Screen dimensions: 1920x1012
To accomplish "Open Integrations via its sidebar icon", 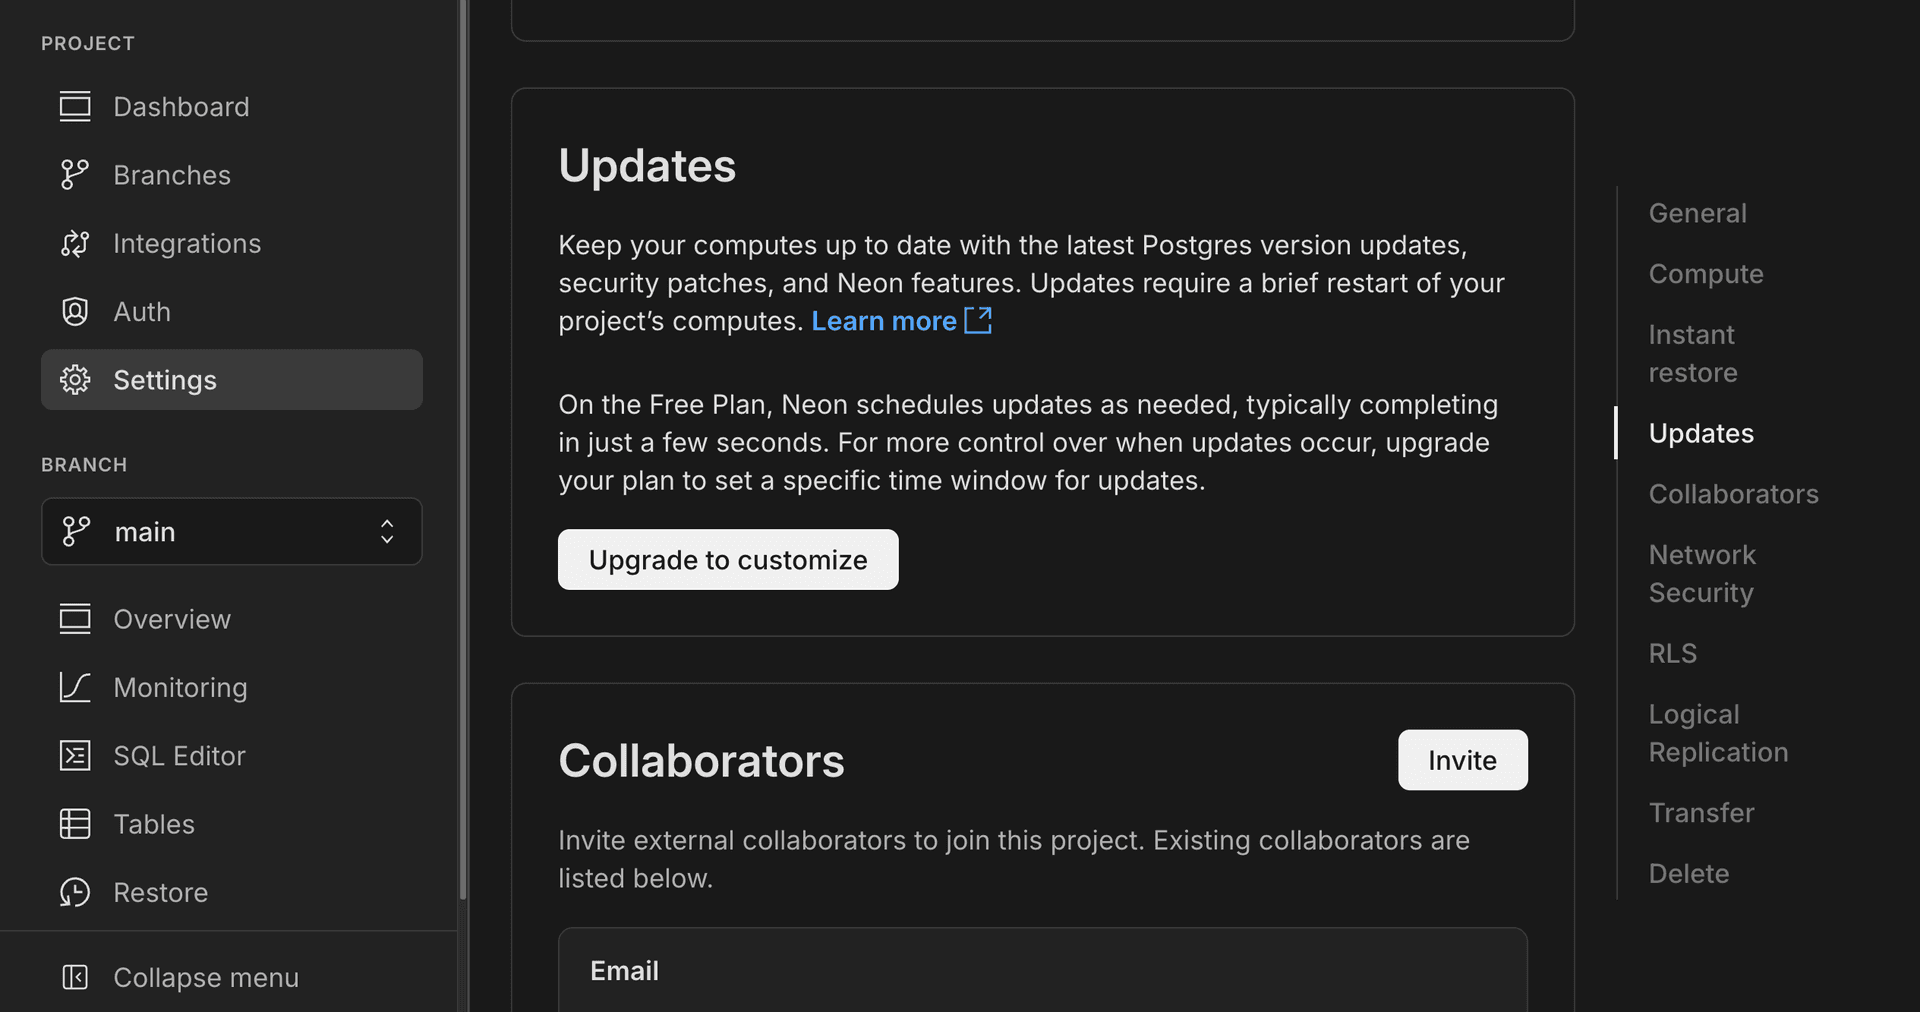I will point(75,243).
